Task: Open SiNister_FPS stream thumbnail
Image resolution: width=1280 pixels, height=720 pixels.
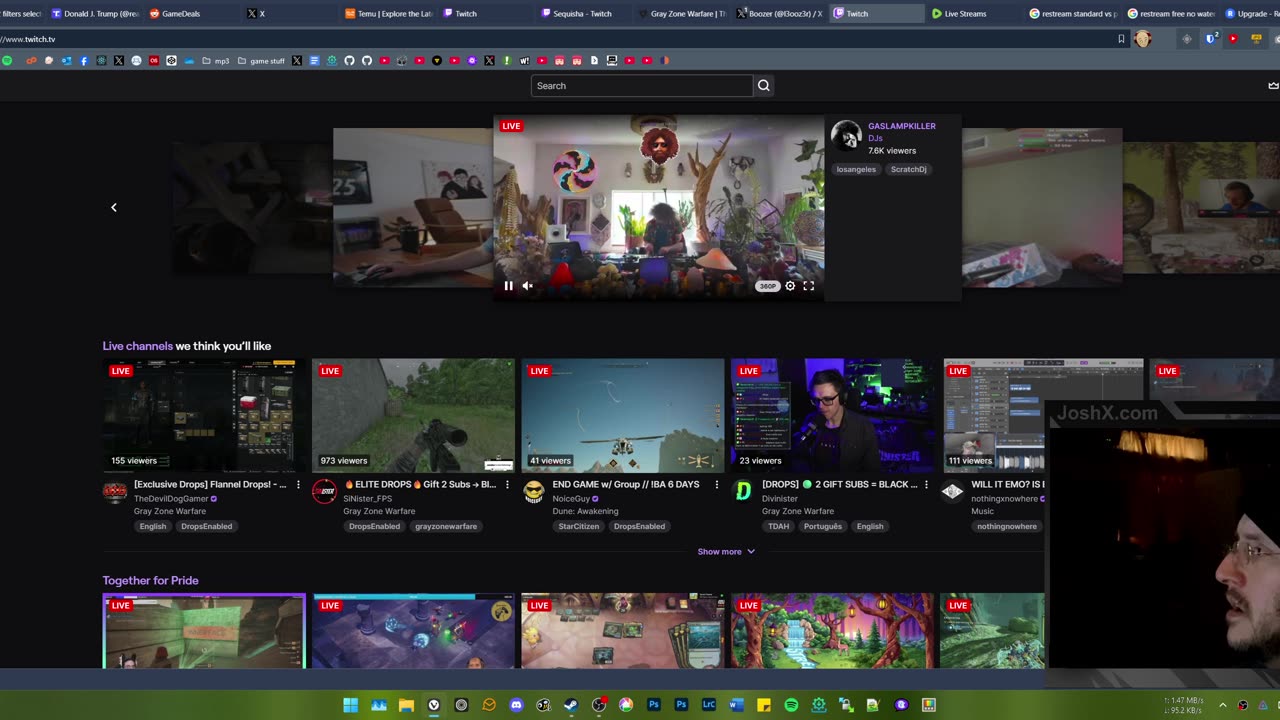Action: tap(413, 415)
